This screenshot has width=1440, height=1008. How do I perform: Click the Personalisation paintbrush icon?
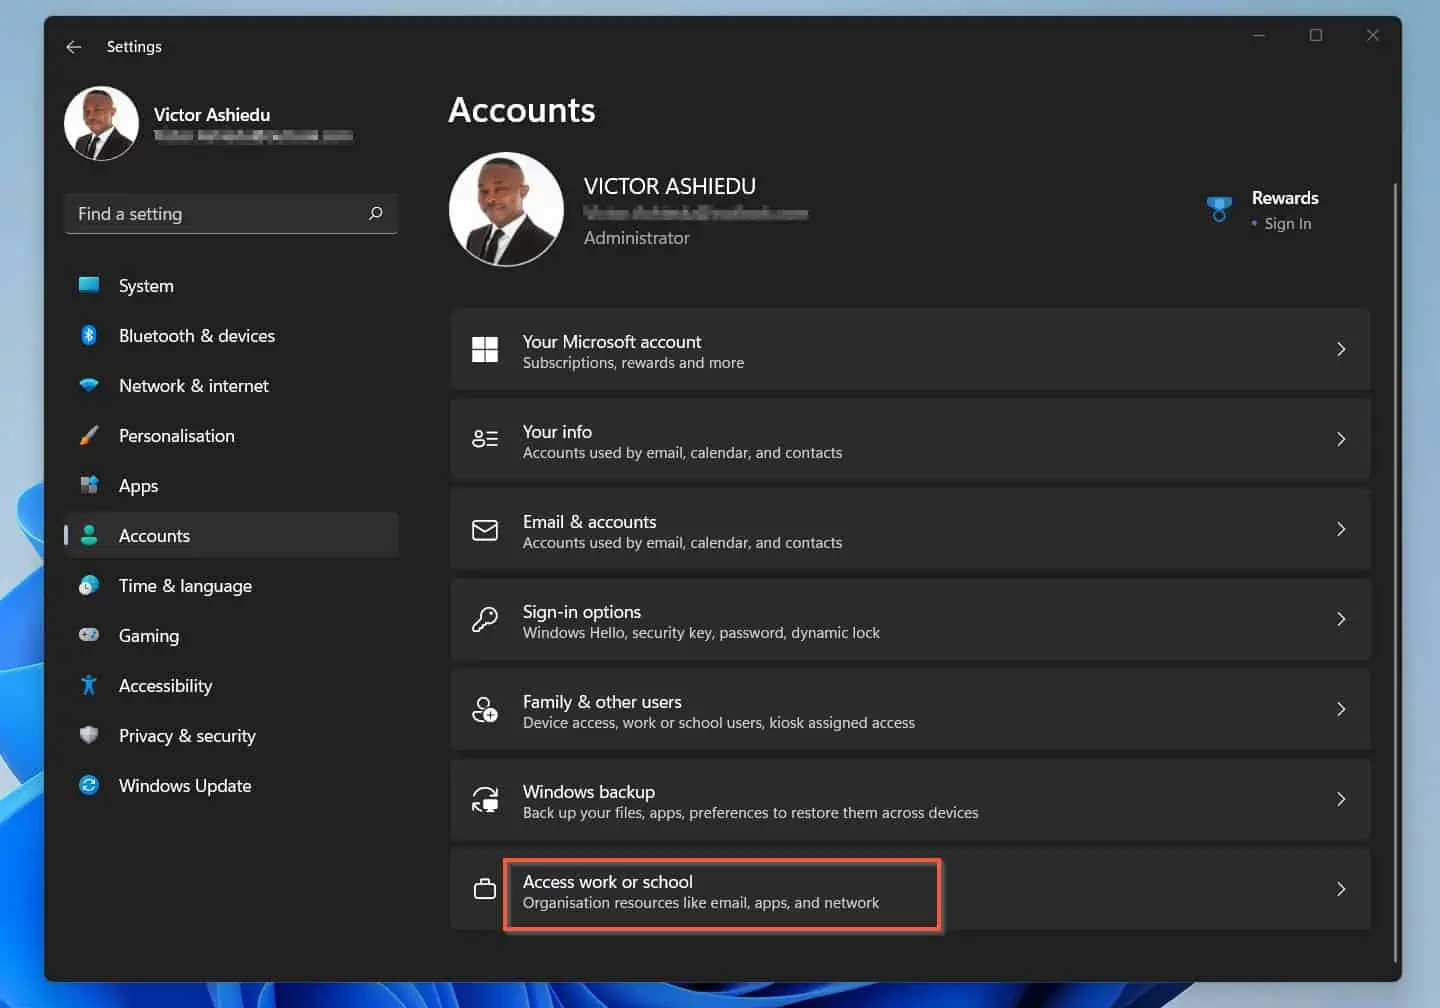pos(89,435)
